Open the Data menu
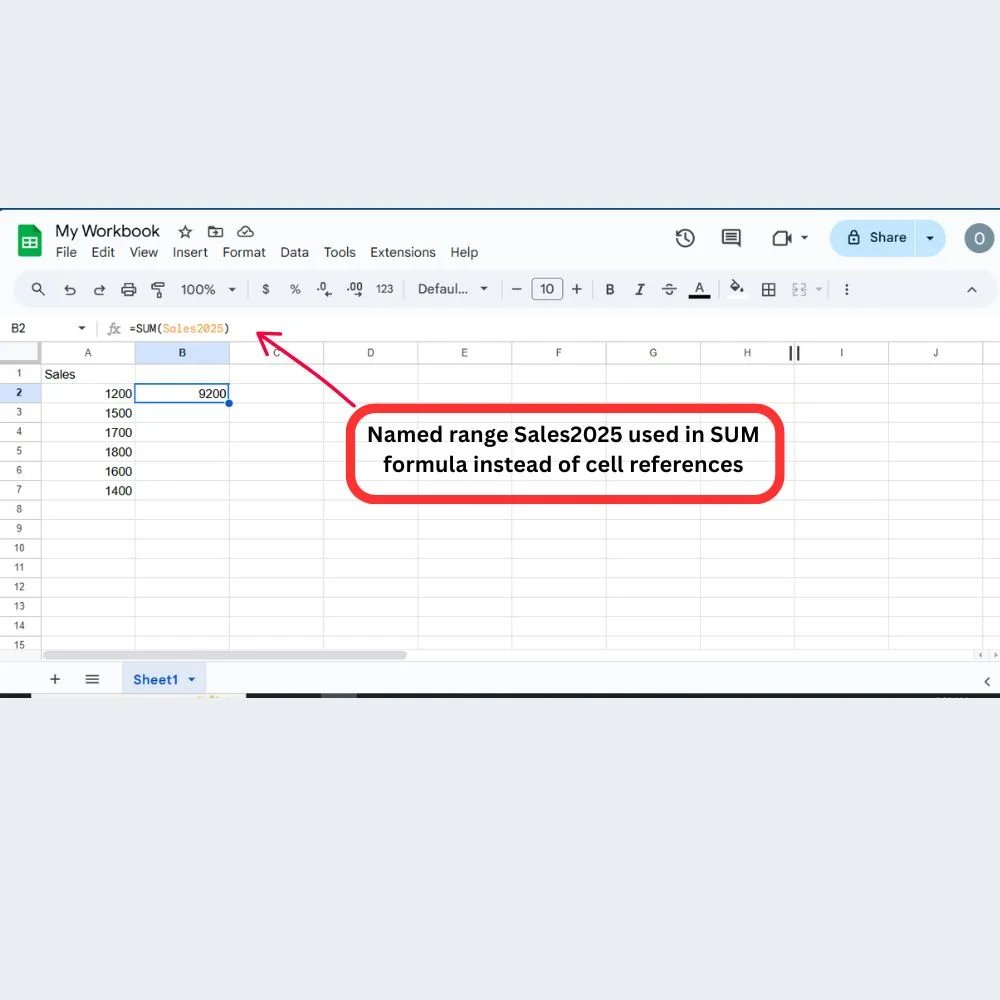The height and width of the screenshot is (1000, 1000). [294, 253]
